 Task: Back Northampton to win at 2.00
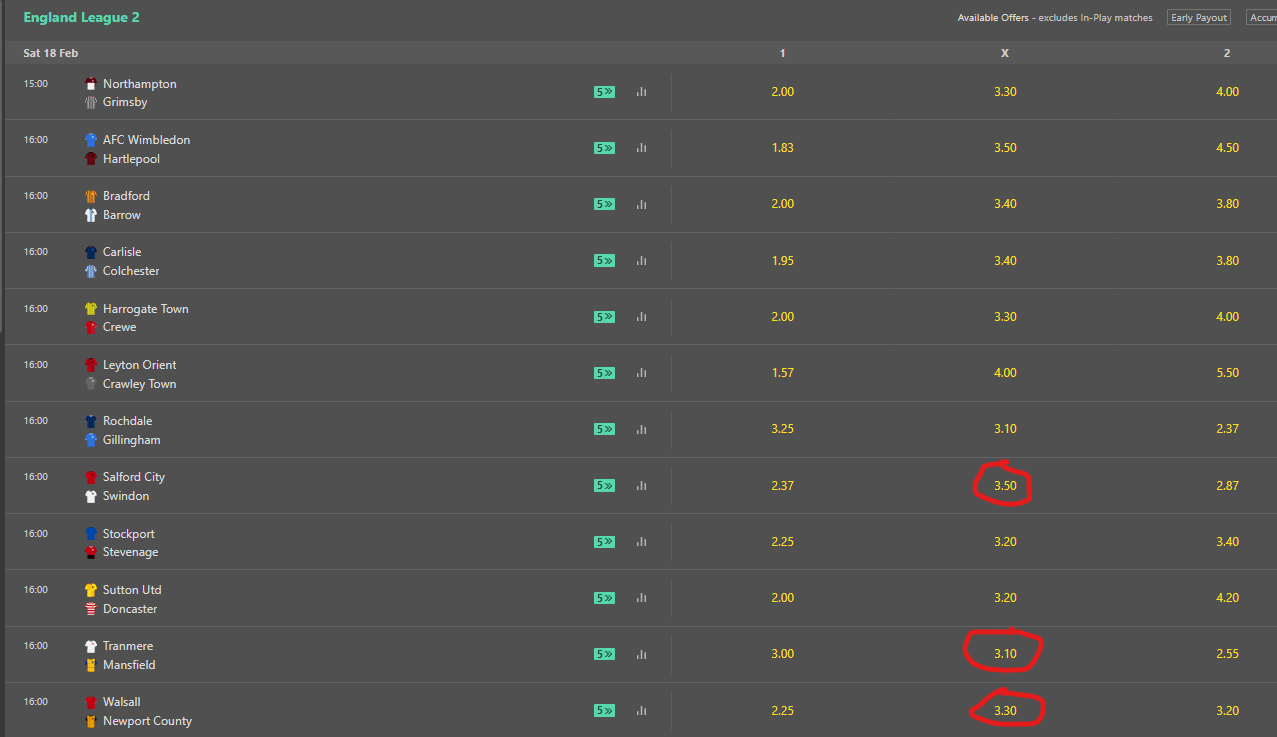click(782, 91)
